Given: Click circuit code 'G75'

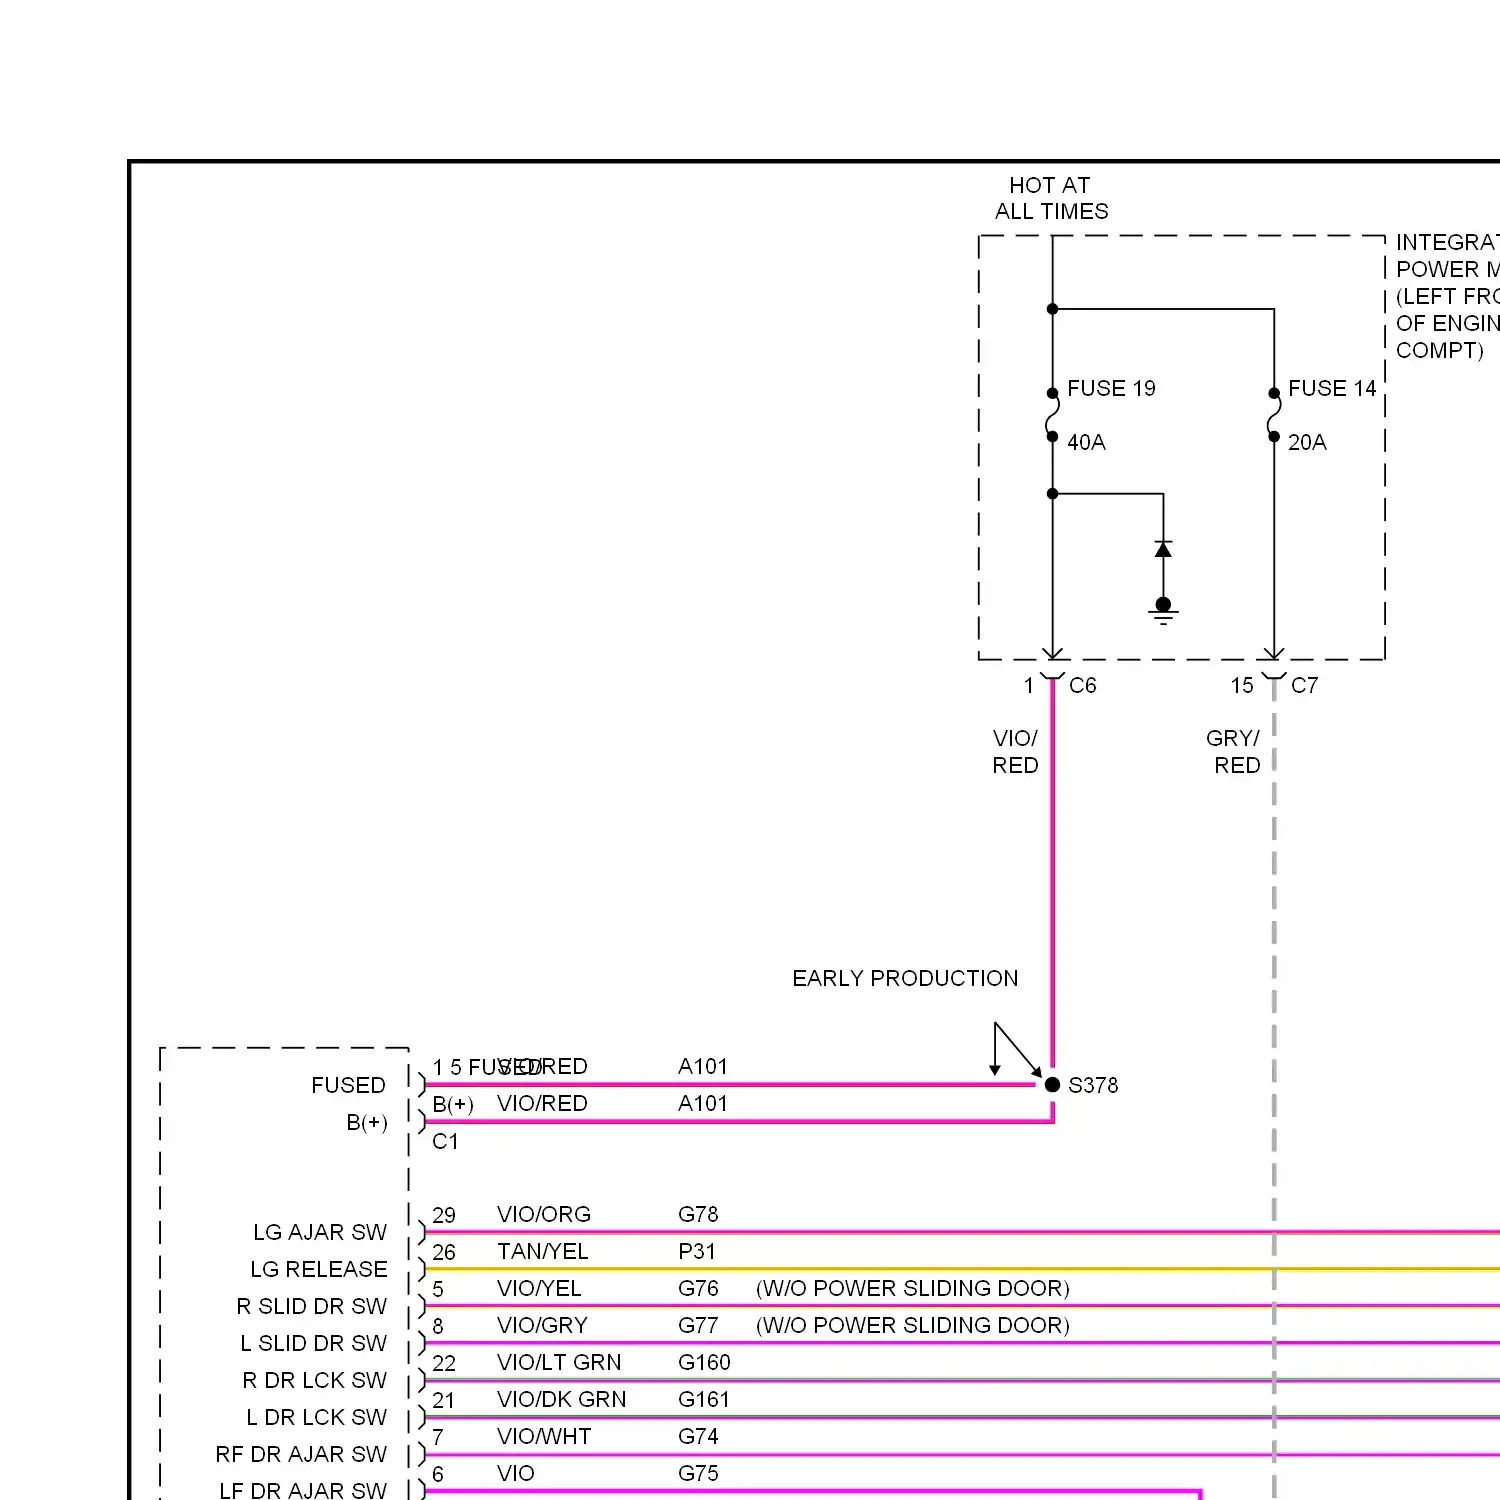Looking at the screenshot, I should (698, 1473).
